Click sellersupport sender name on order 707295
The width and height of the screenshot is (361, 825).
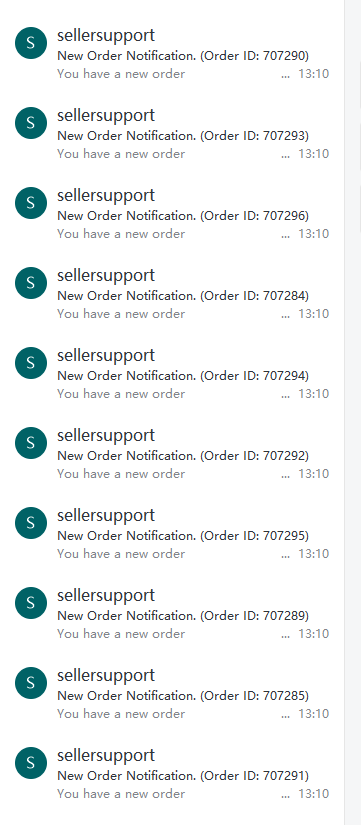[106, 516]
